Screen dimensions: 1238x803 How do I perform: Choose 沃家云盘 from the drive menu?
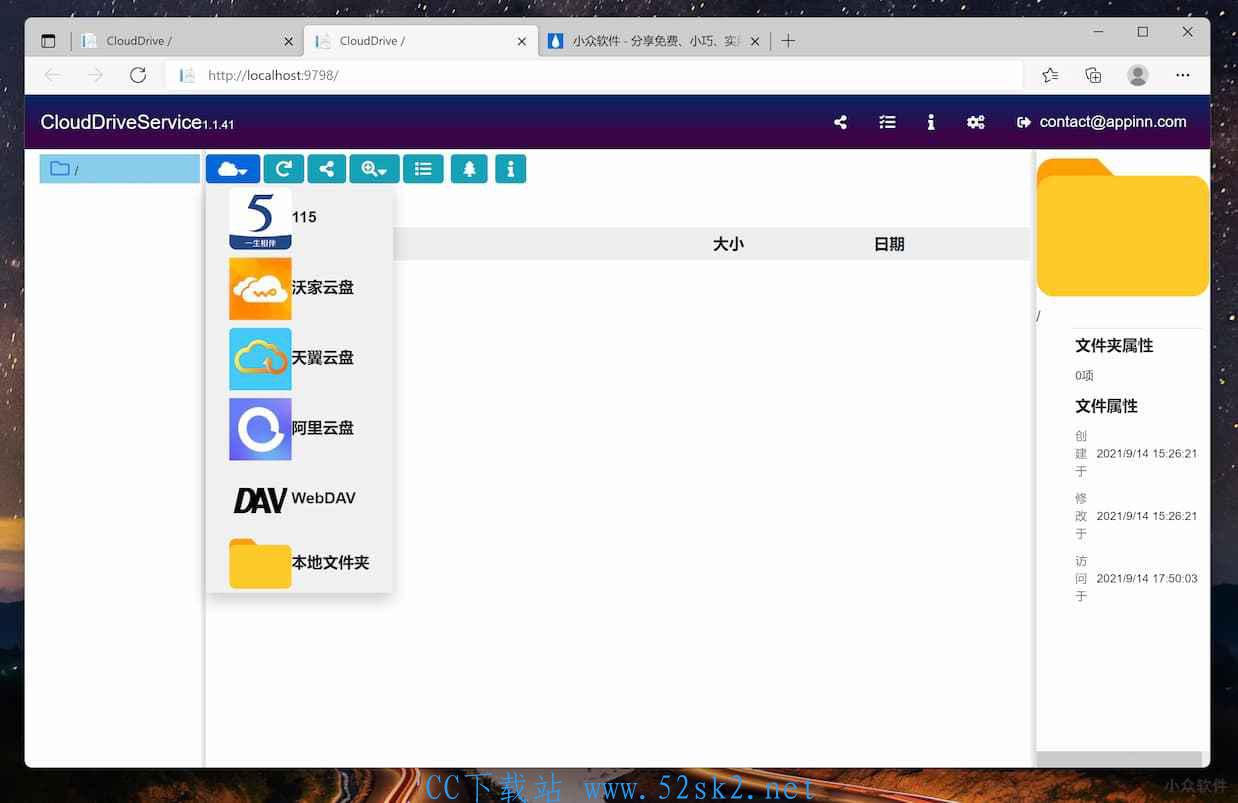298,288
